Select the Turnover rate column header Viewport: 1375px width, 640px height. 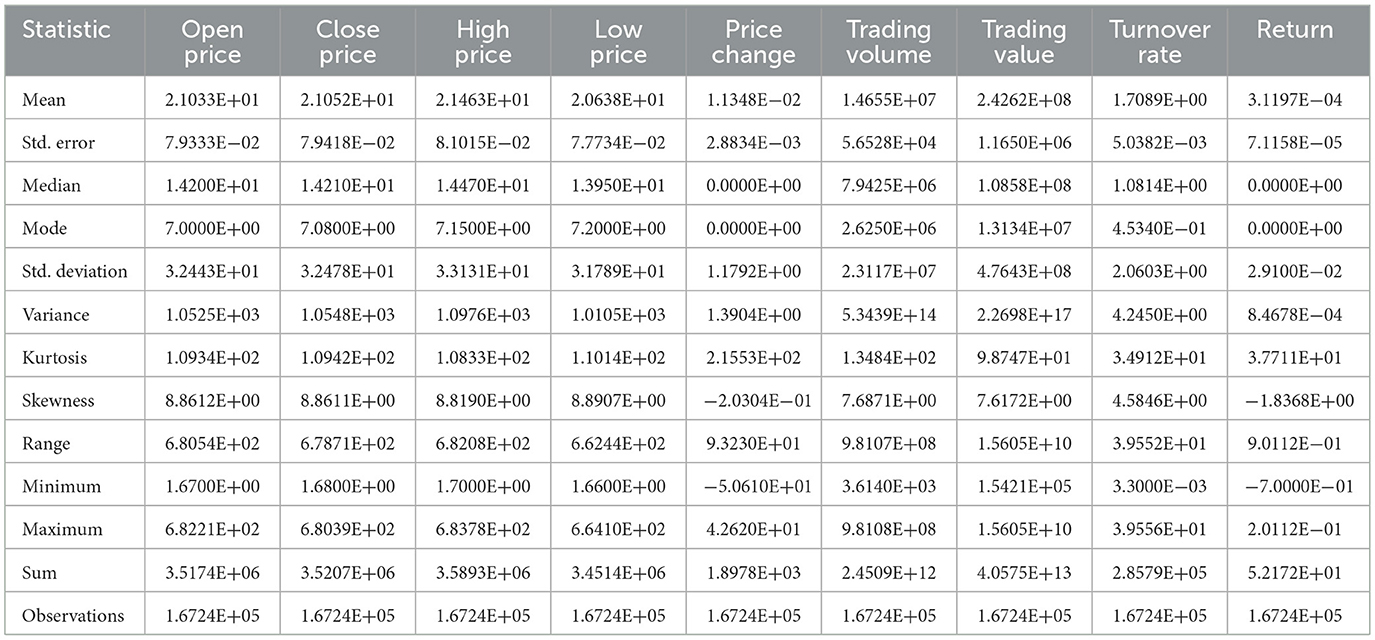(x=1159, y=42)
